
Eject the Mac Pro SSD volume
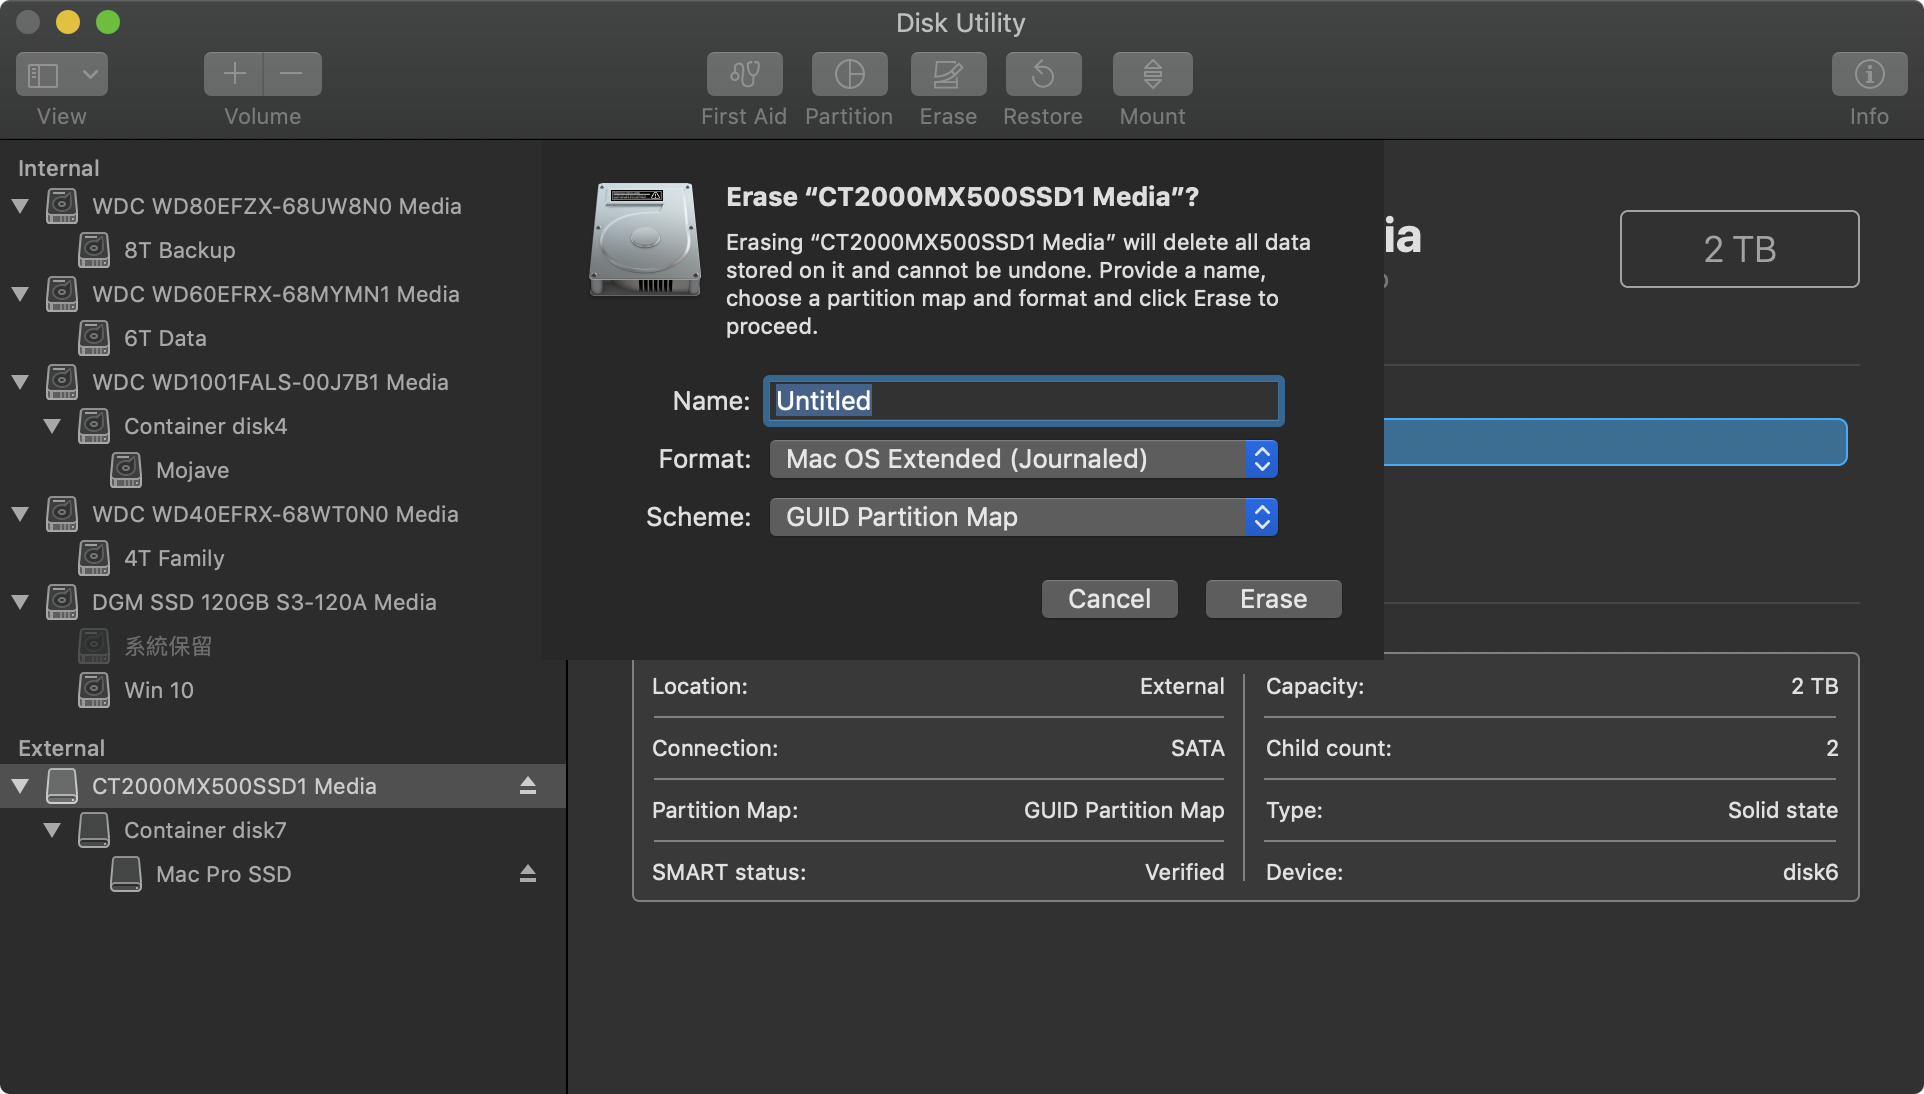[528, 874]
